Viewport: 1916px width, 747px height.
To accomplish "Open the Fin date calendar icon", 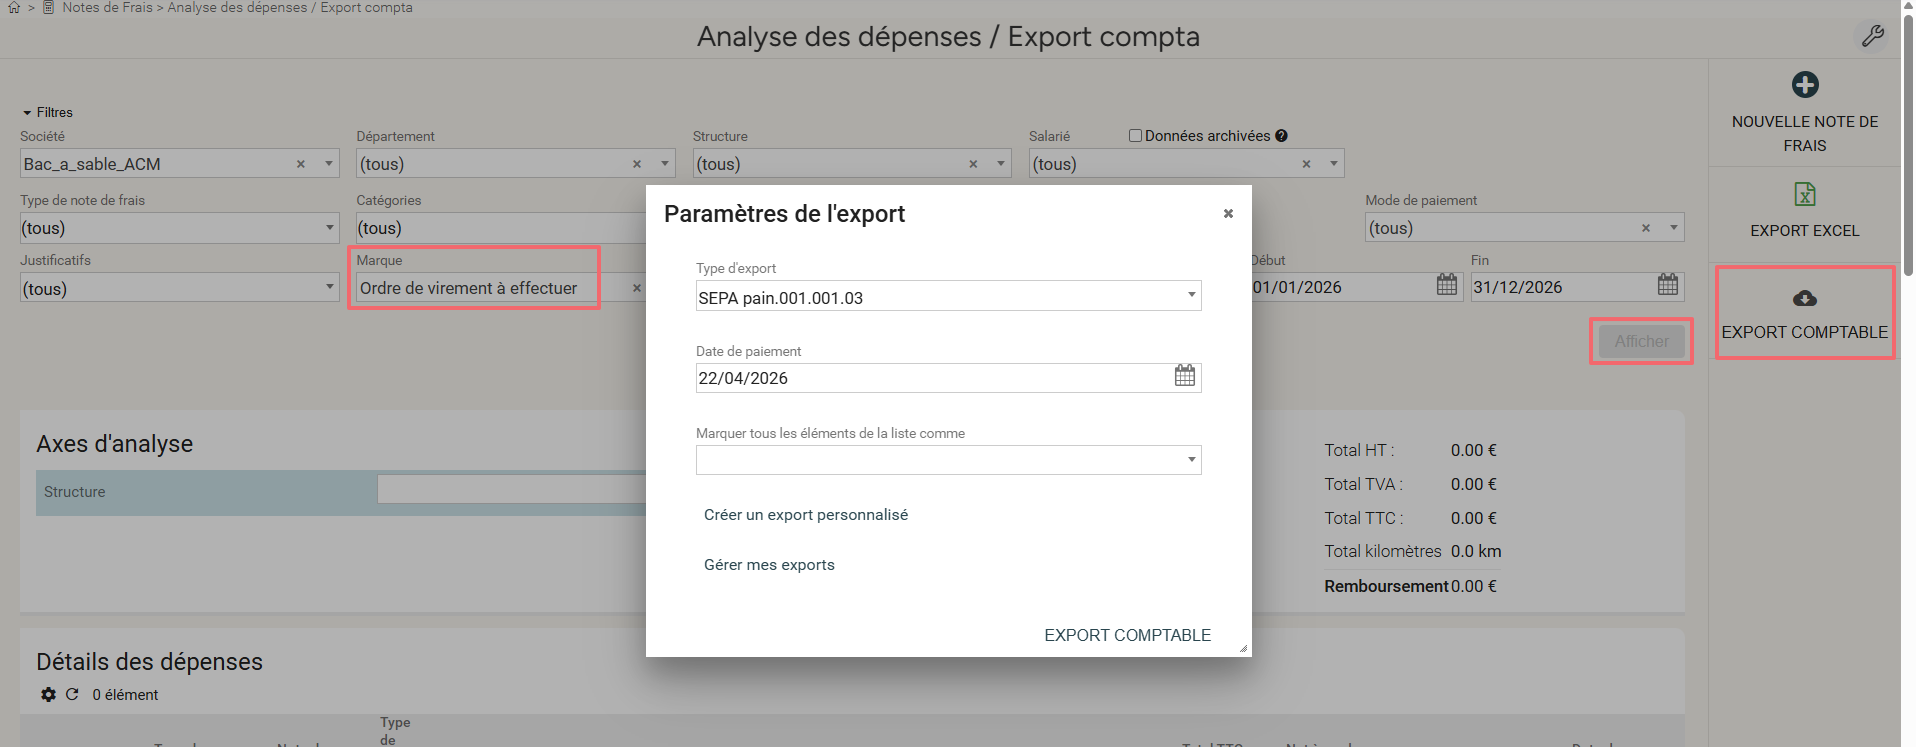I will point(1667,285).
